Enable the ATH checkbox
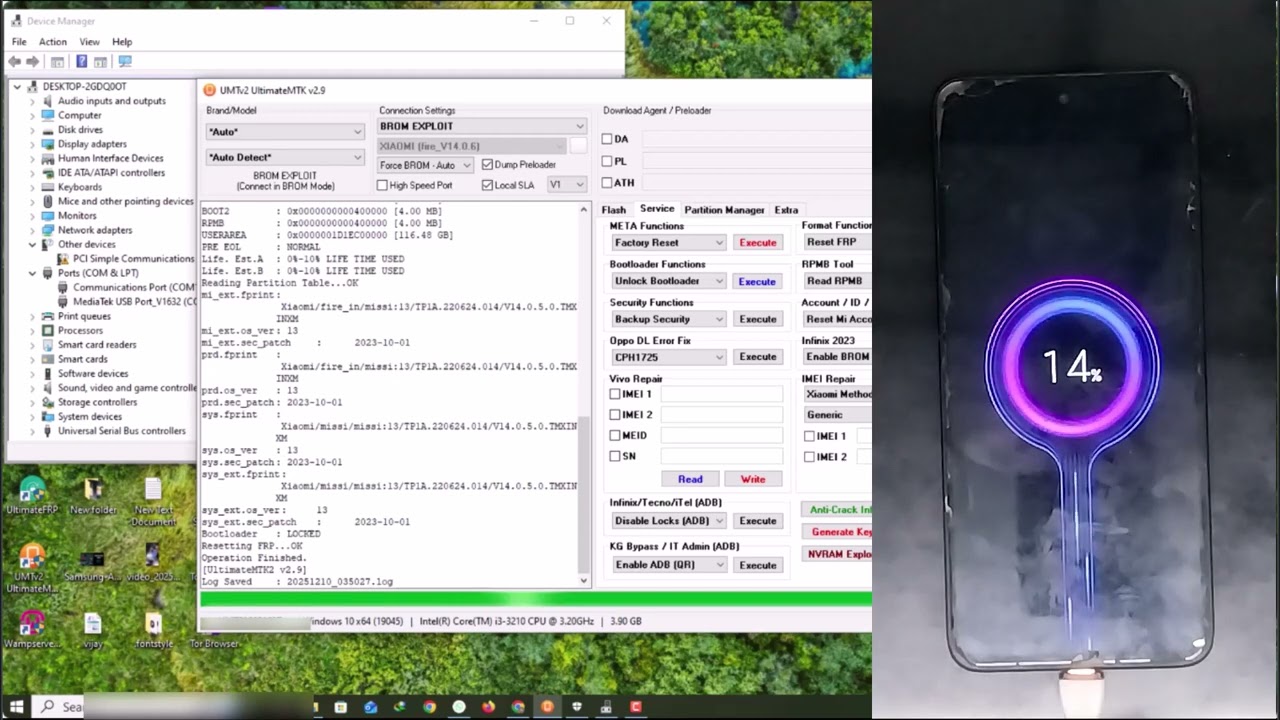The width and height of the screenshot is (1280, 720). pyautogui.click(x=607, y=183)
